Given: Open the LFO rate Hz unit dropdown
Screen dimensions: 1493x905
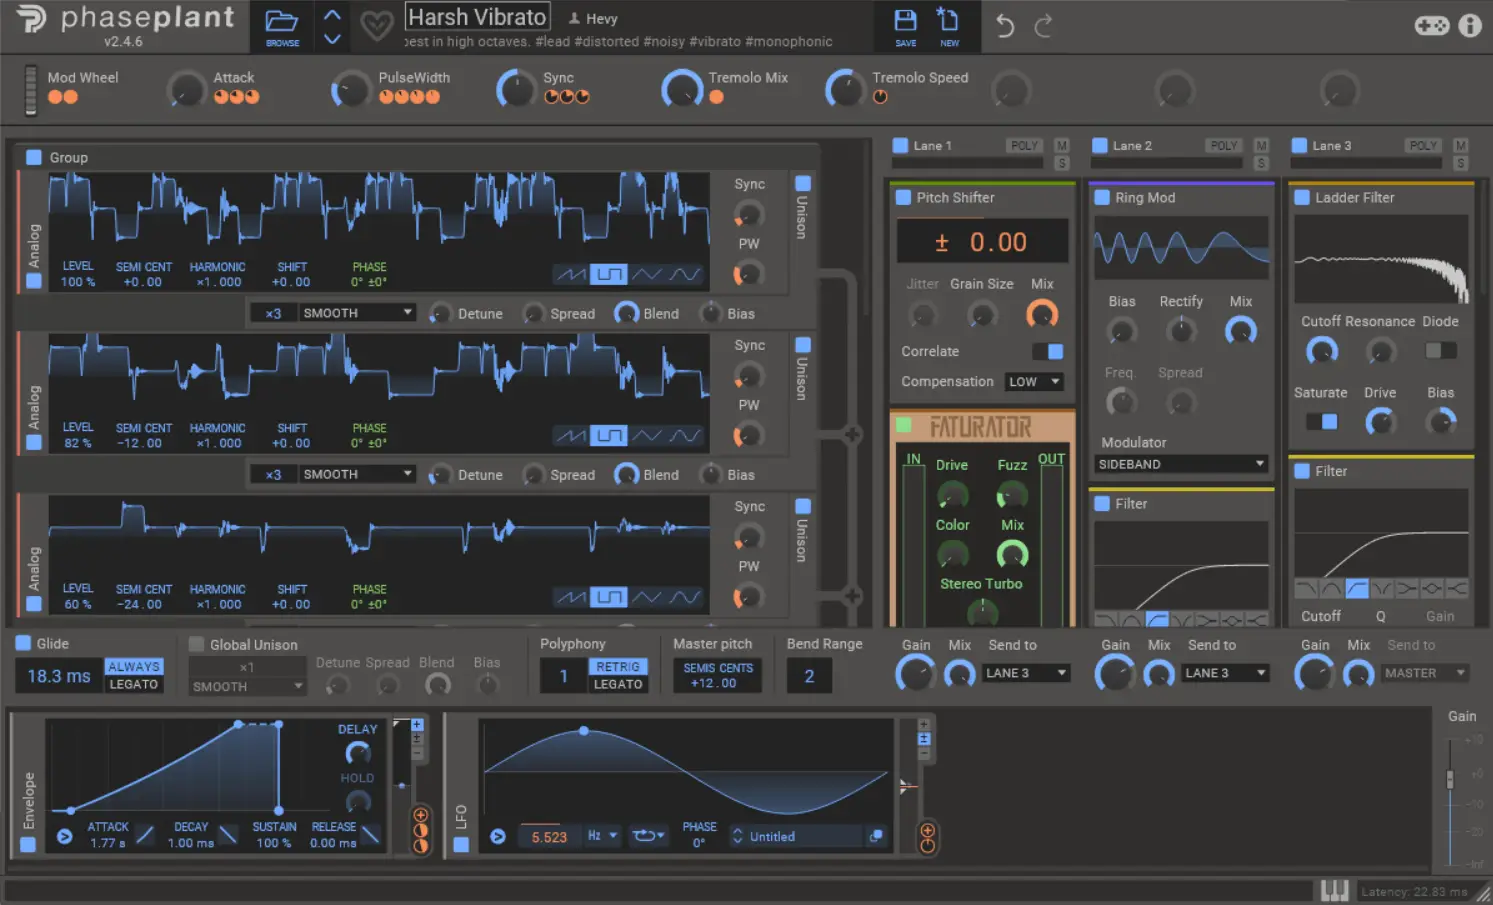Looking at the screenshot, I should (602, 836).
